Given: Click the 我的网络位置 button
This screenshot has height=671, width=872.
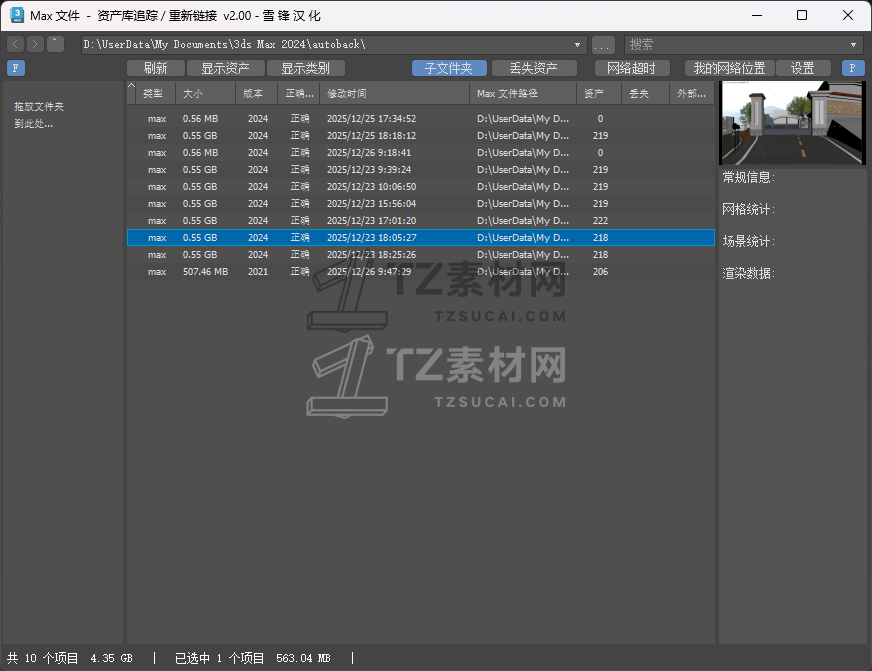Looking at the screenshot, I should point(730,68).
